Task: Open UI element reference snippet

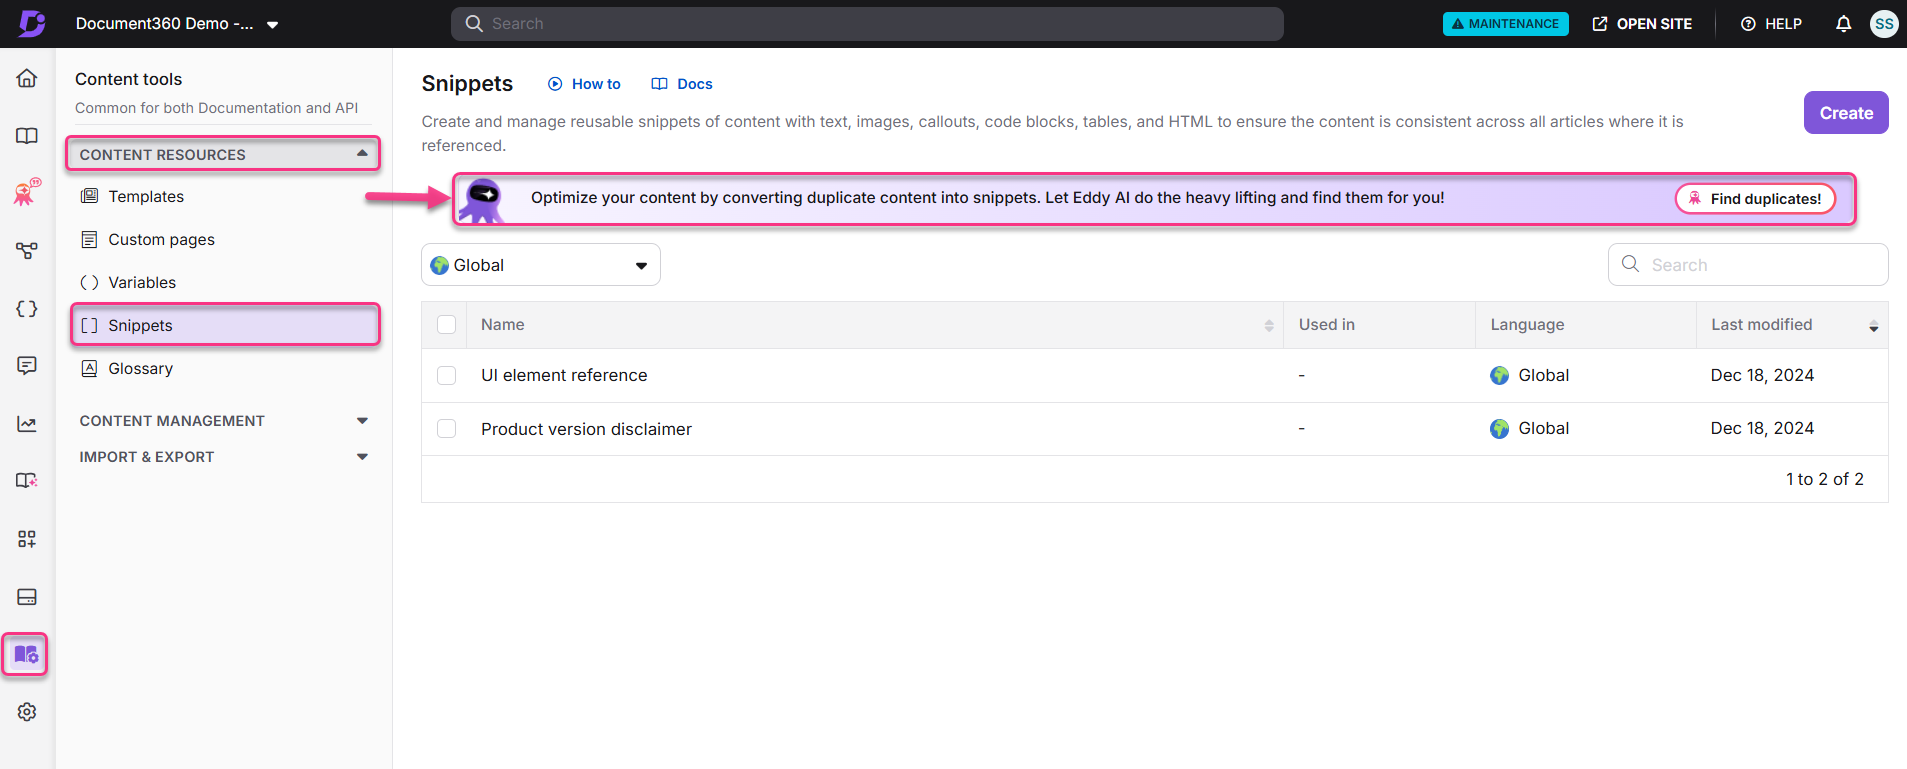Action: 564,375
